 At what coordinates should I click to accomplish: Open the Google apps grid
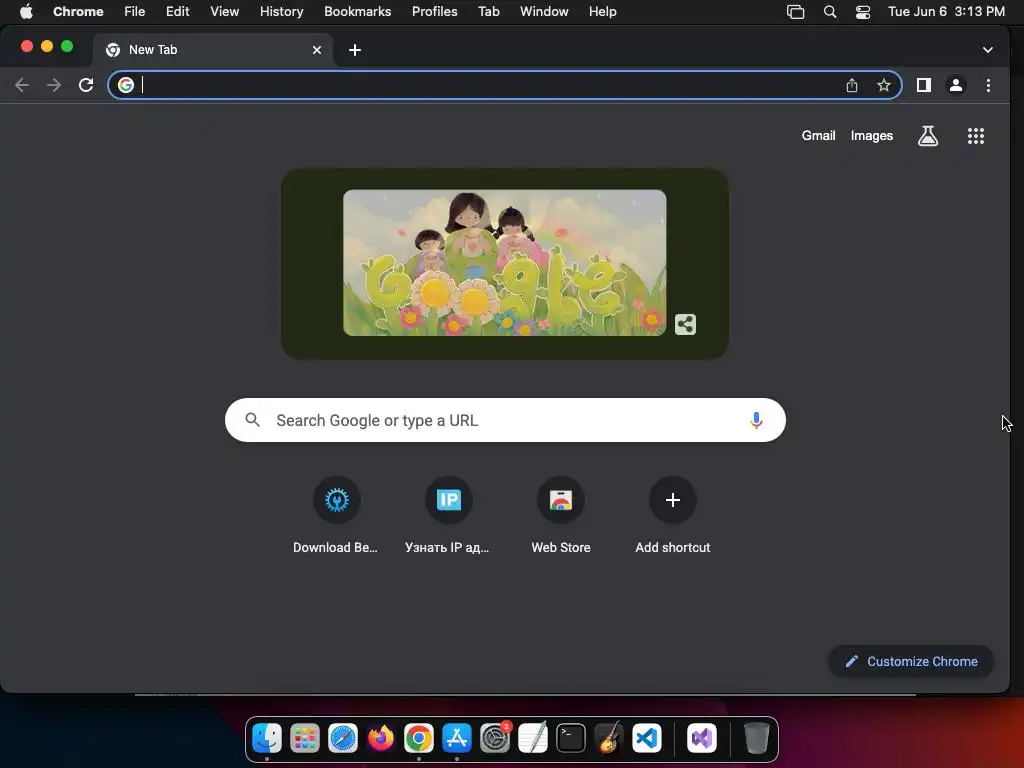975,136
